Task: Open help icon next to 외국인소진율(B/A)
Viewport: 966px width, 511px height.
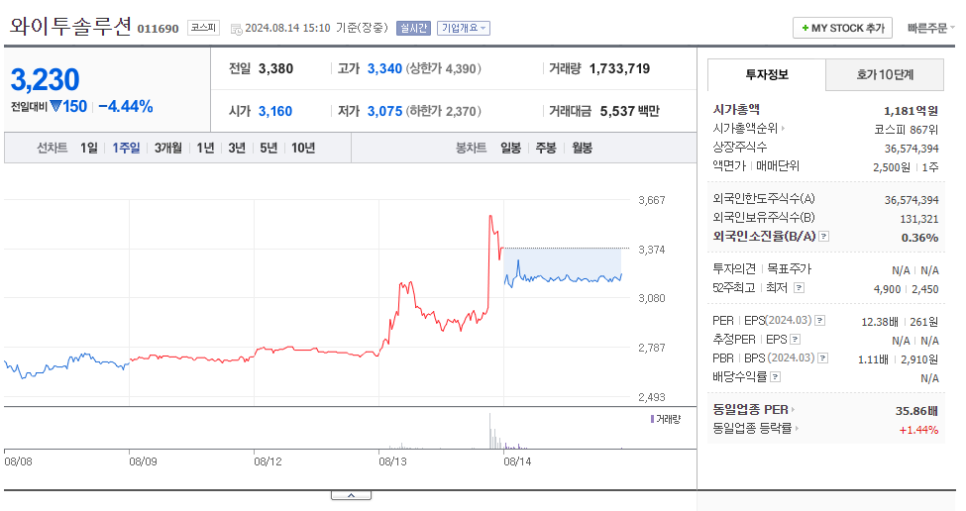Action: [x=824, y=237]
